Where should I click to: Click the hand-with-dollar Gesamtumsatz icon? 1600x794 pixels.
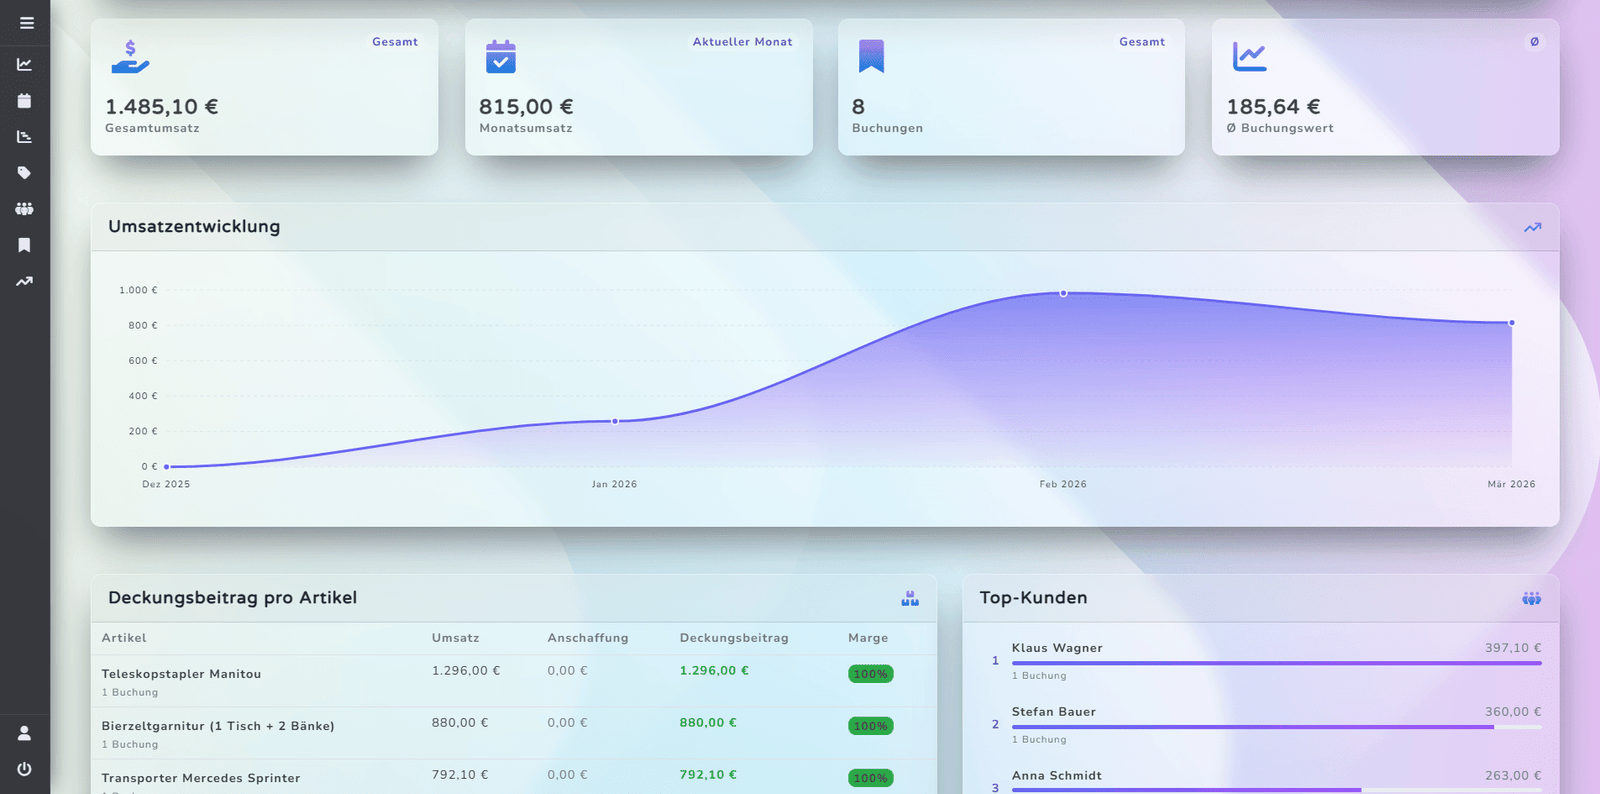[130, 57]
